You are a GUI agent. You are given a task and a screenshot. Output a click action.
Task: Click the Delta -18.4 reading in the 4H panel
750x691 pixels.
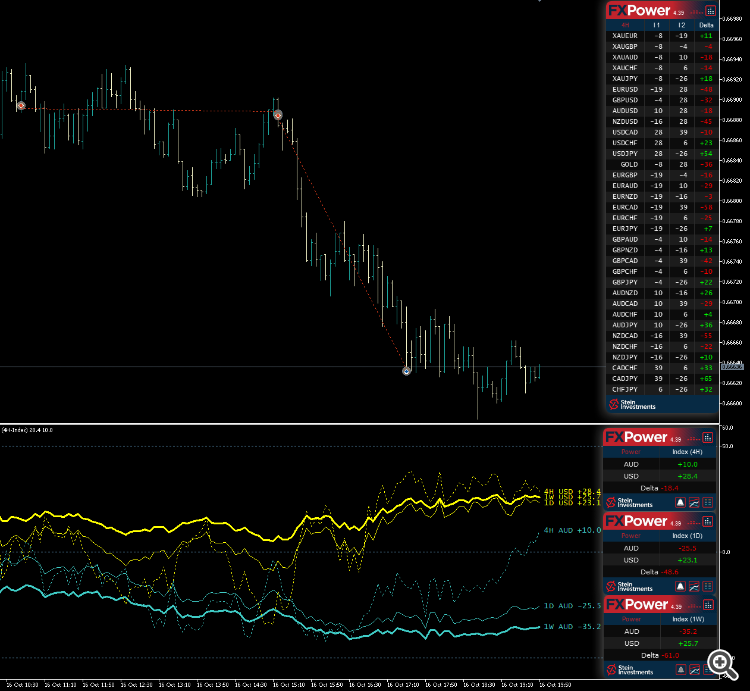[x=660, y=488]
